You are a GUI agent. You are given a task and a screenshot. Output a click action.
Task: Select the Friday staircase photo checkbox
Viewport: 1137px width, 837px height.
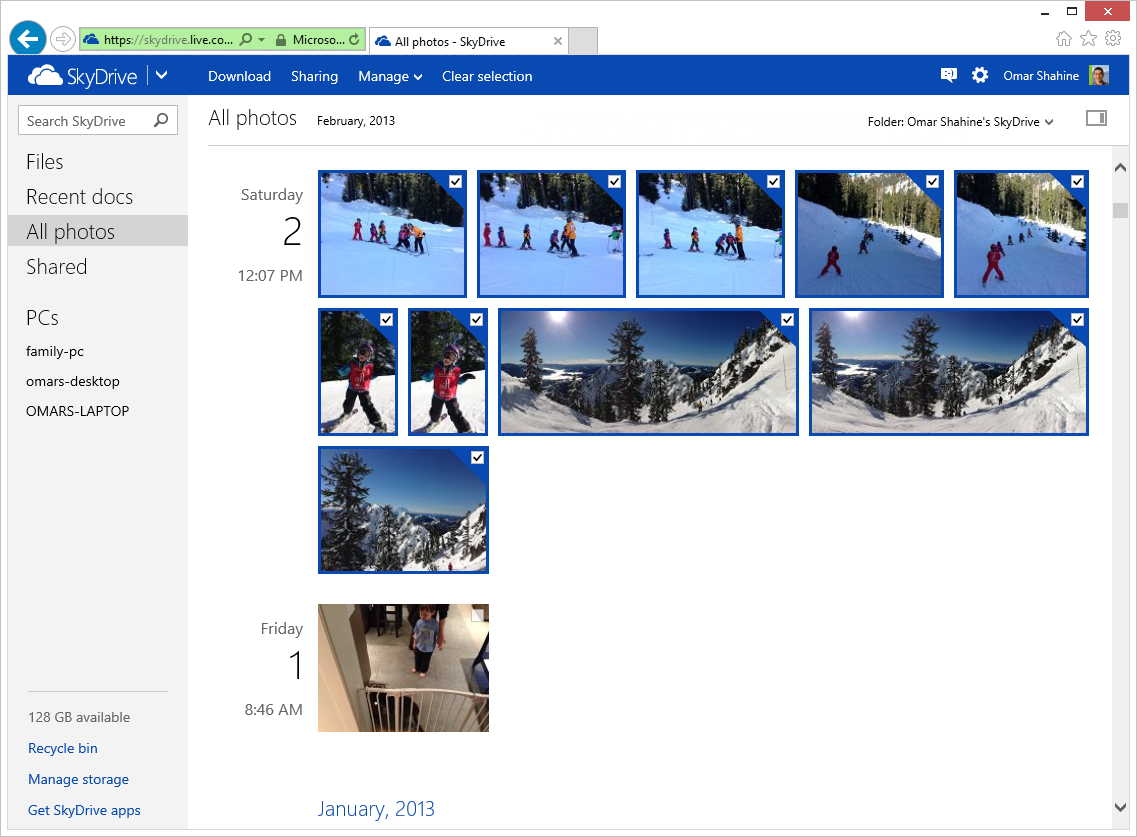coord(477,614)
